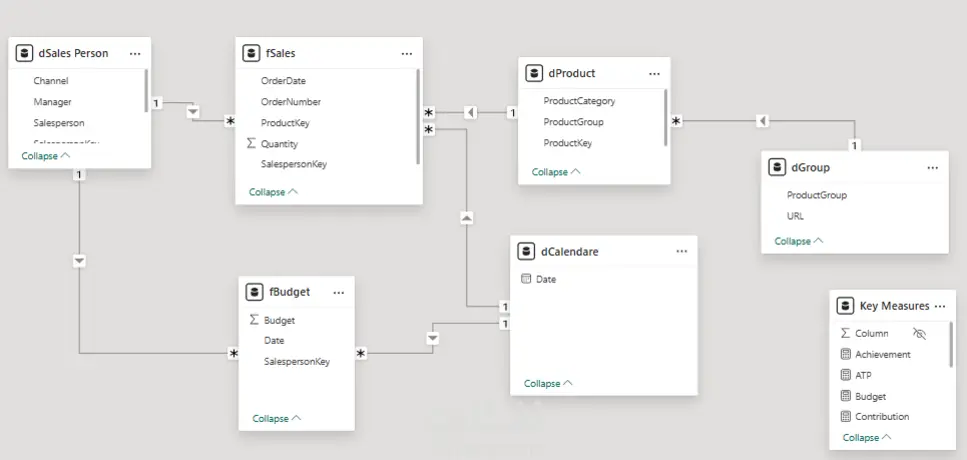Select the ProductCategory field in dProduct

point(579,101)
